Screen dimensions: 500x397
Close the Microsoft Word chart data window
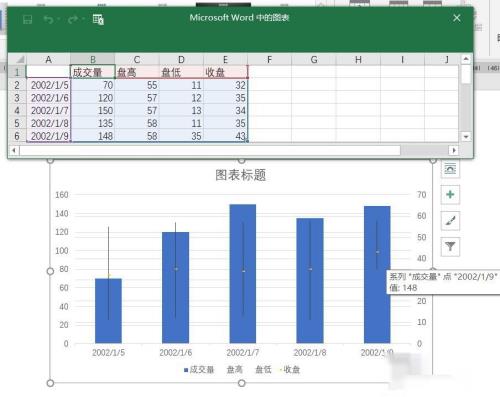pos(457,18)
